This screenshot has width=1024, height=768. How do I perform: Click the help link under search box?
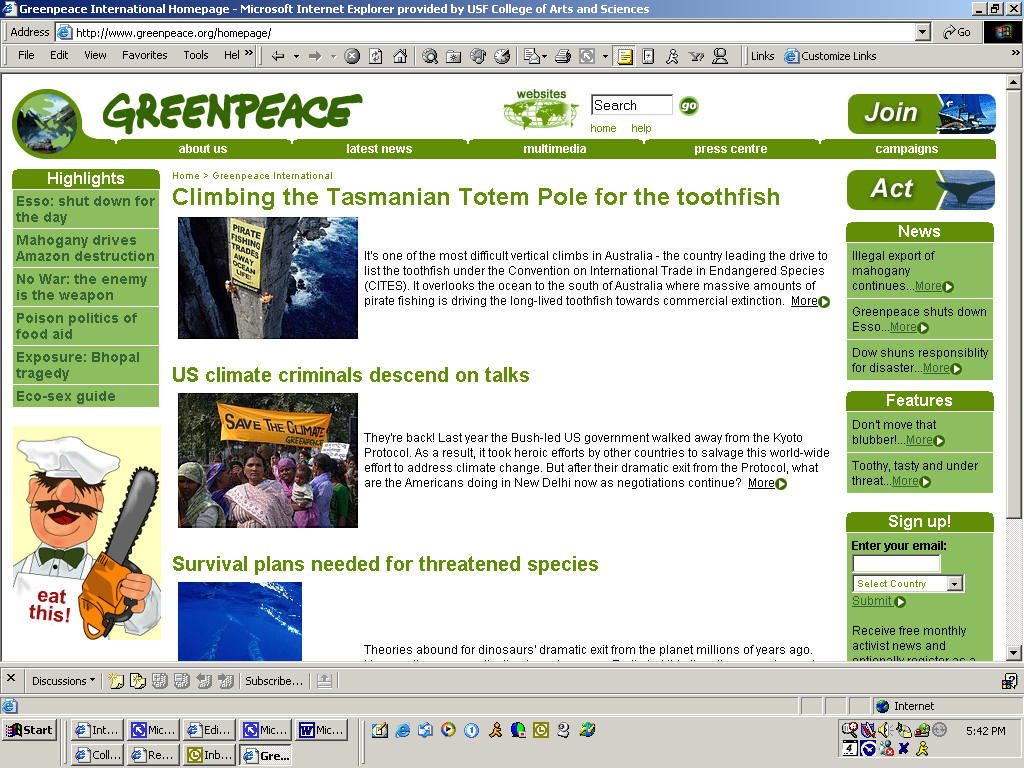[x=641, y=128]
